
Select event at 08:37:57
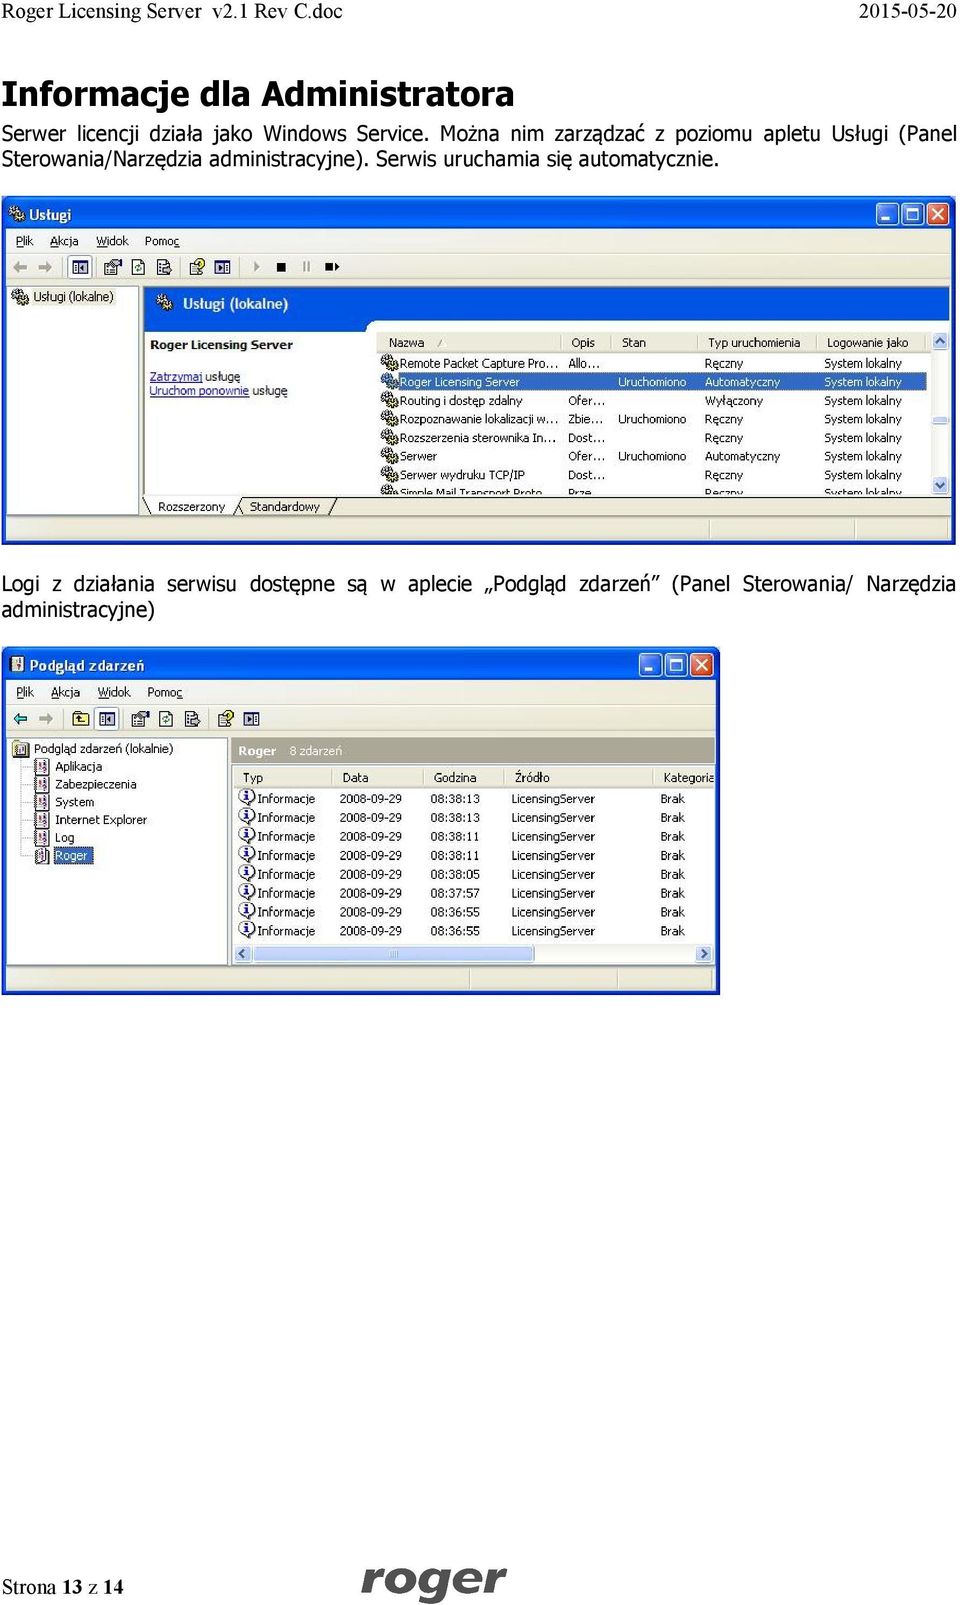click(x=475, y=893)
